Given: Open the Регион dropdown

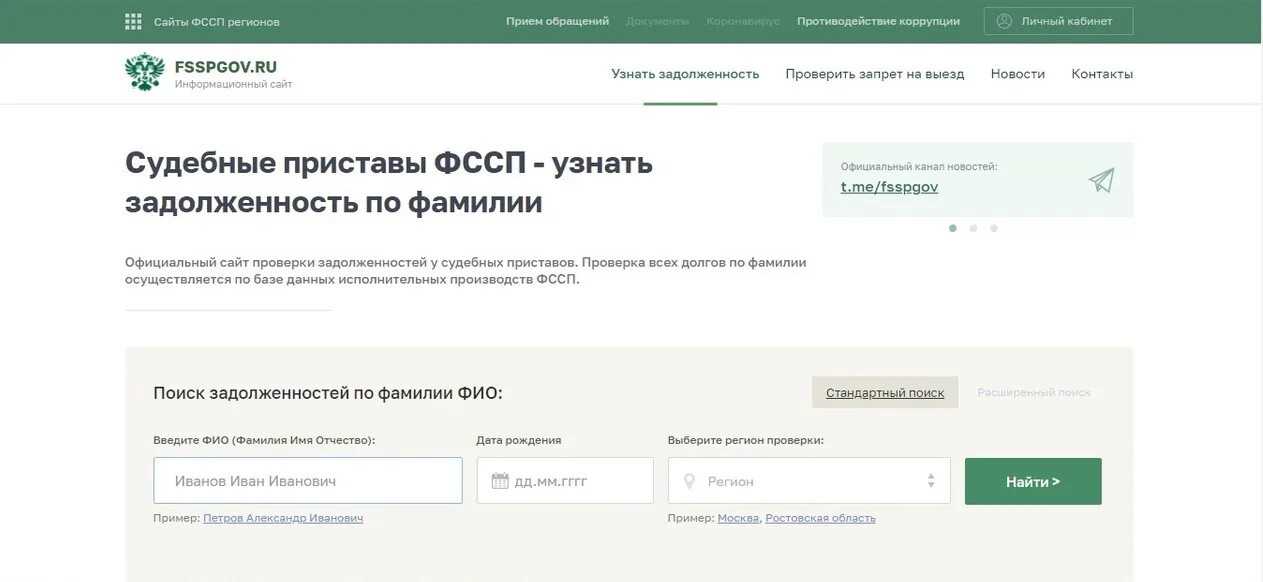Looking at the screenshot, I should click(x=809, y=481).
